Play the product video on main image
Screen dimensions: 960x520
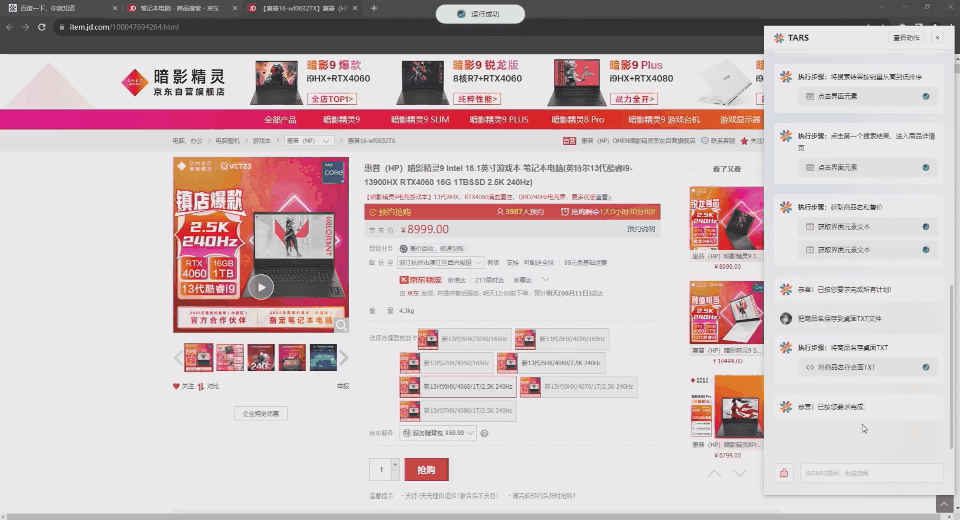pyautogui.click(x=261, y=287)
